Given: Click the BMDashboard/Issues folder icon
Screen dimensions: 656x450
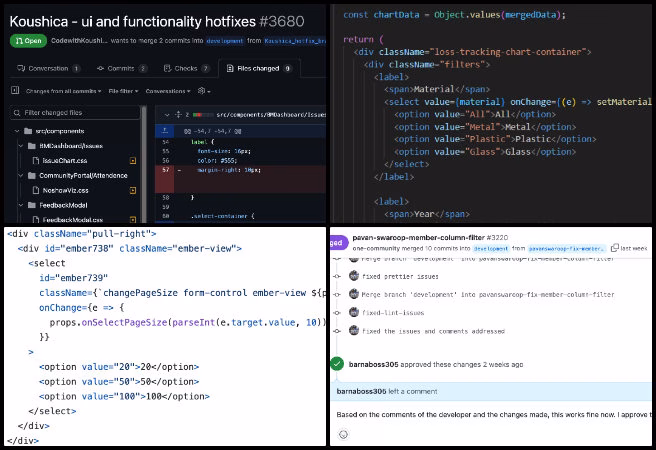Looking at the screenshot, I should pyautogui.click(x=32, y=146).
